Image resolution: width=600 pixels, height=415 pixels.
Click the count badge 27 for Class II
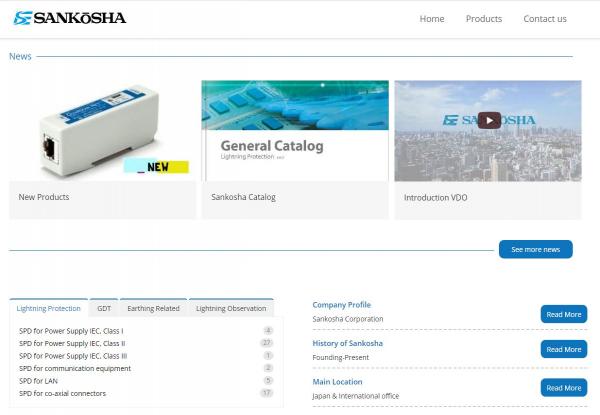click(x=266, y=343)
